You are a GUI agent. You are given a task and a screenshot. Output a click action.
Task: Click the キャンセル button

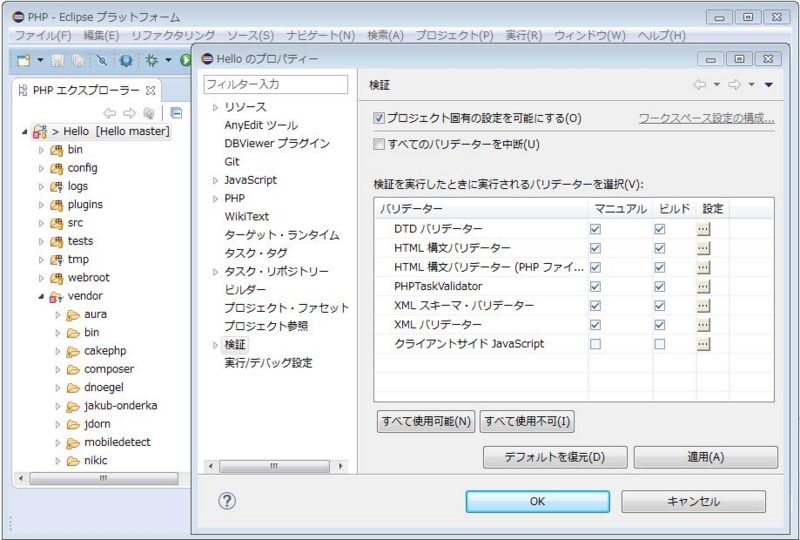tap(693, 502)
